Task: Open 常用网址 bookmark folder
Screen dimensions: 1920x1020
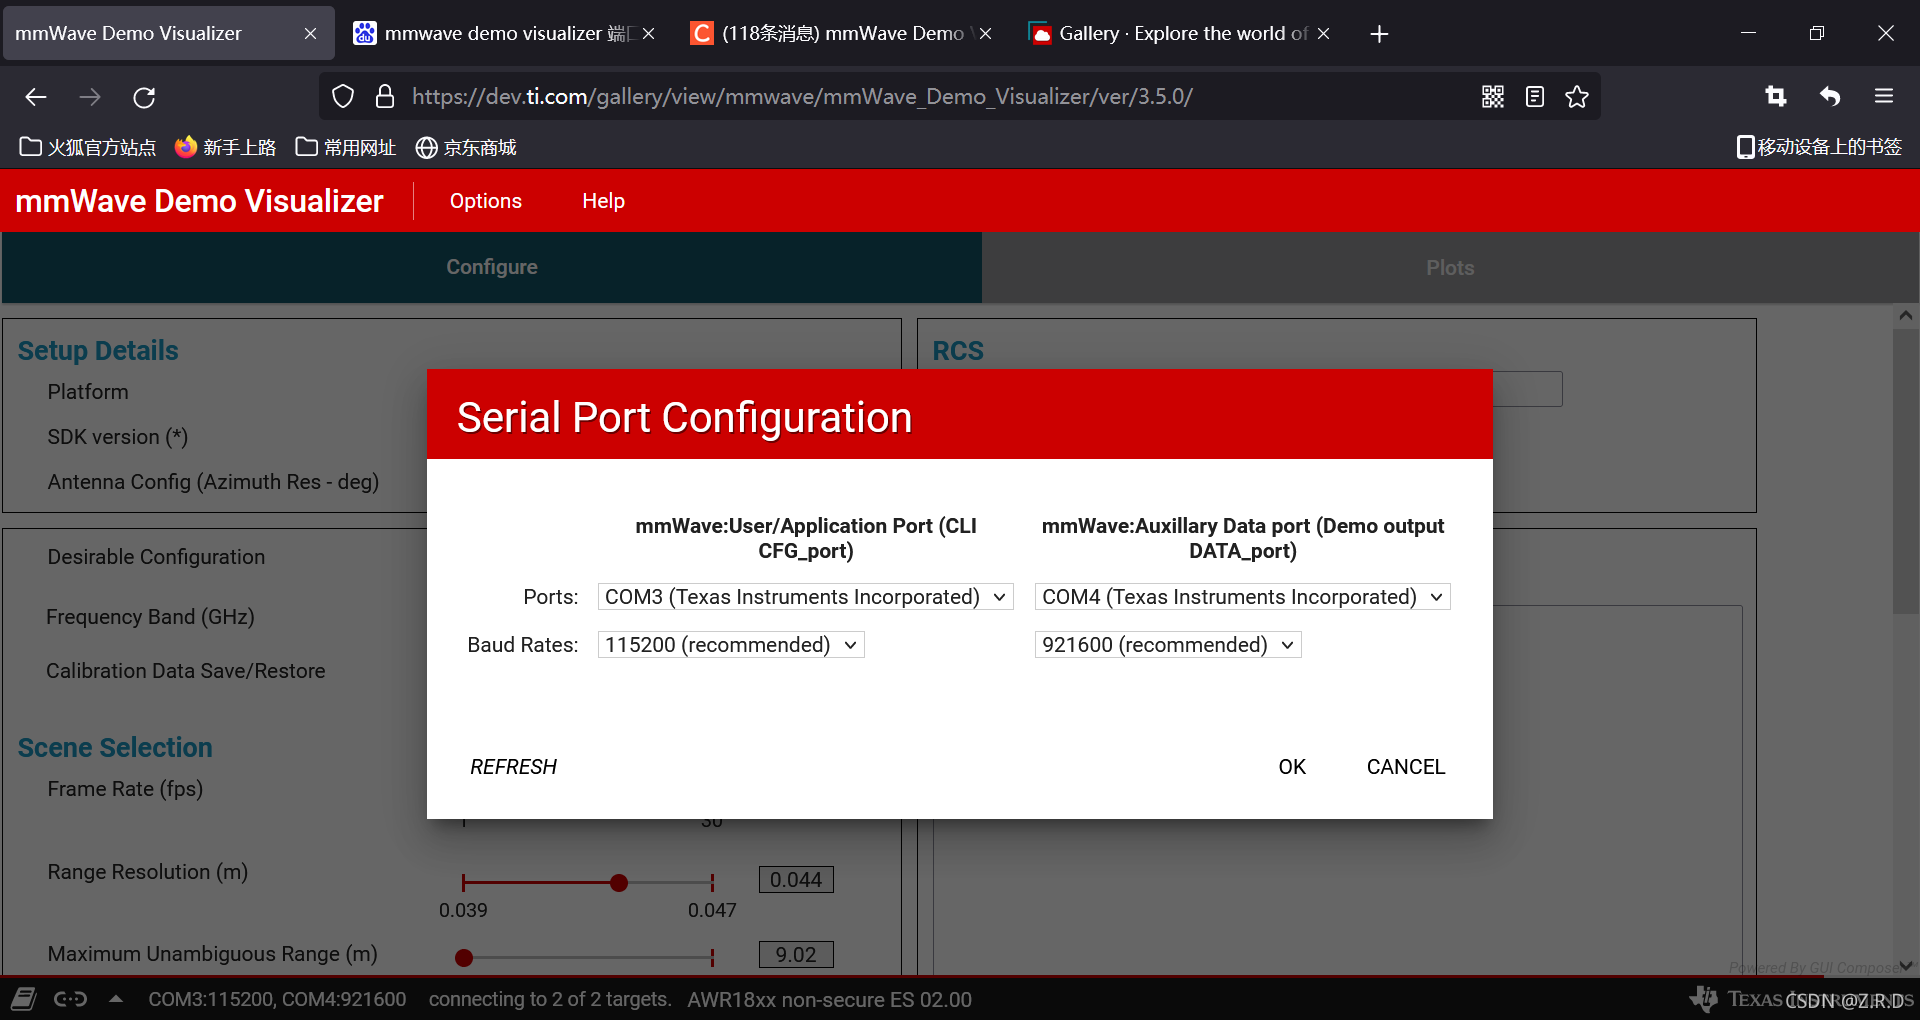Action: pos(346,148)
